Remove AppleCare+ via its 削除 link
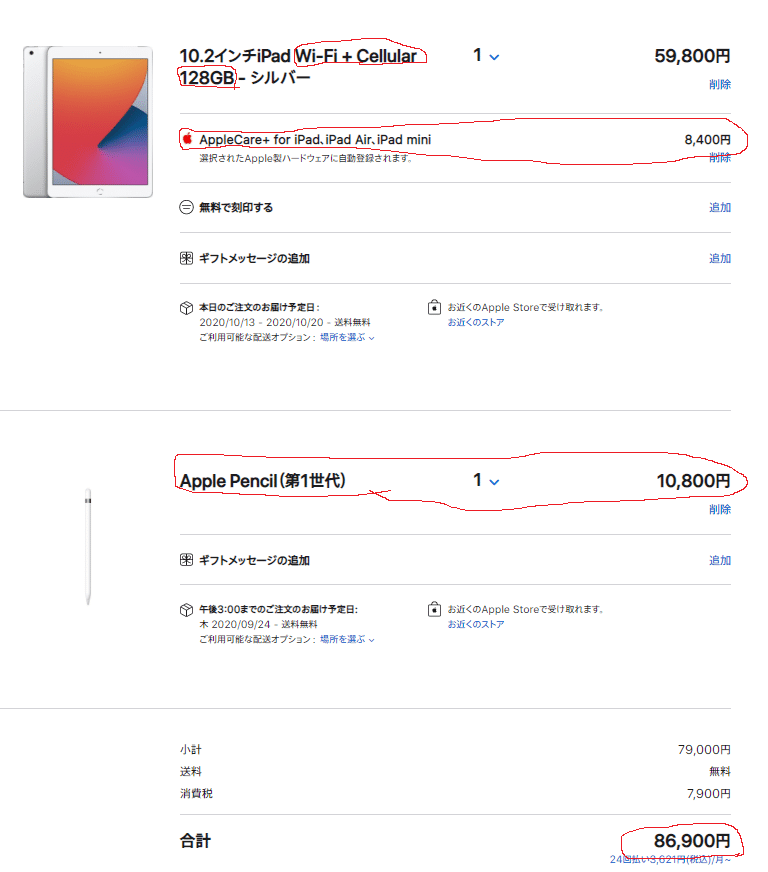Viewport: 768px width, 872px height. coord(719,163)
